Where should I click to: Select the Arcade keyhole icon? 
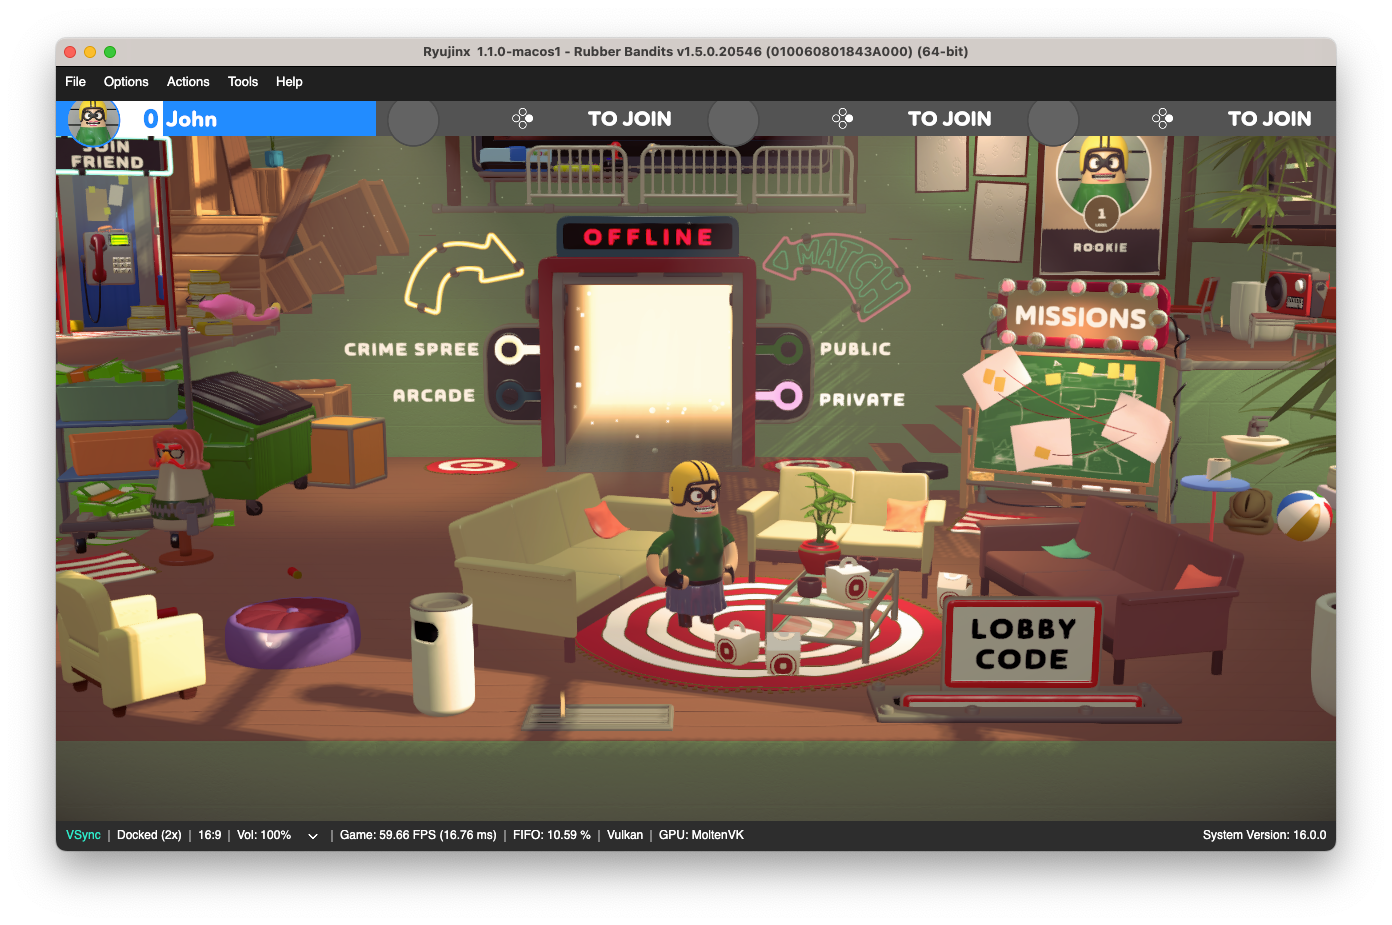tap(510, 395)
